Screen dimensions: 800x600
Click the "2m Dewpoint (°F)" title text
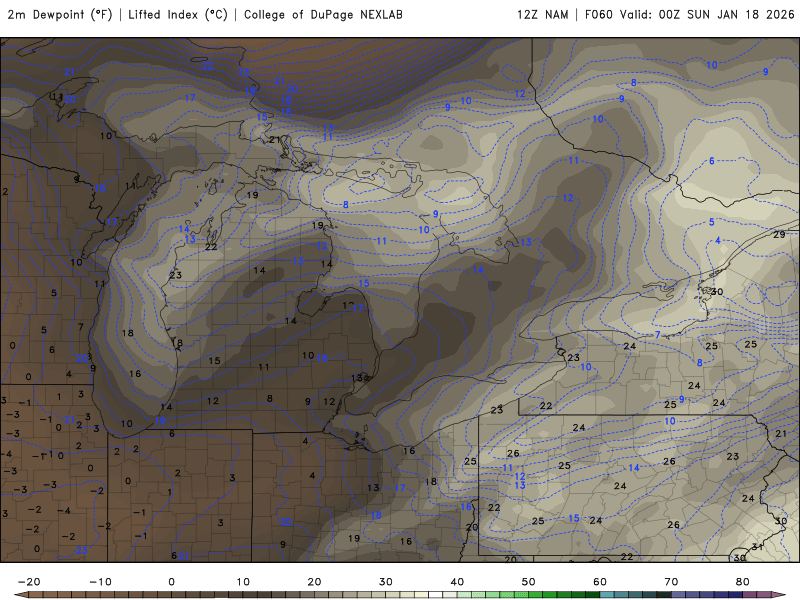pyautogui.click(x=59, y=15)
